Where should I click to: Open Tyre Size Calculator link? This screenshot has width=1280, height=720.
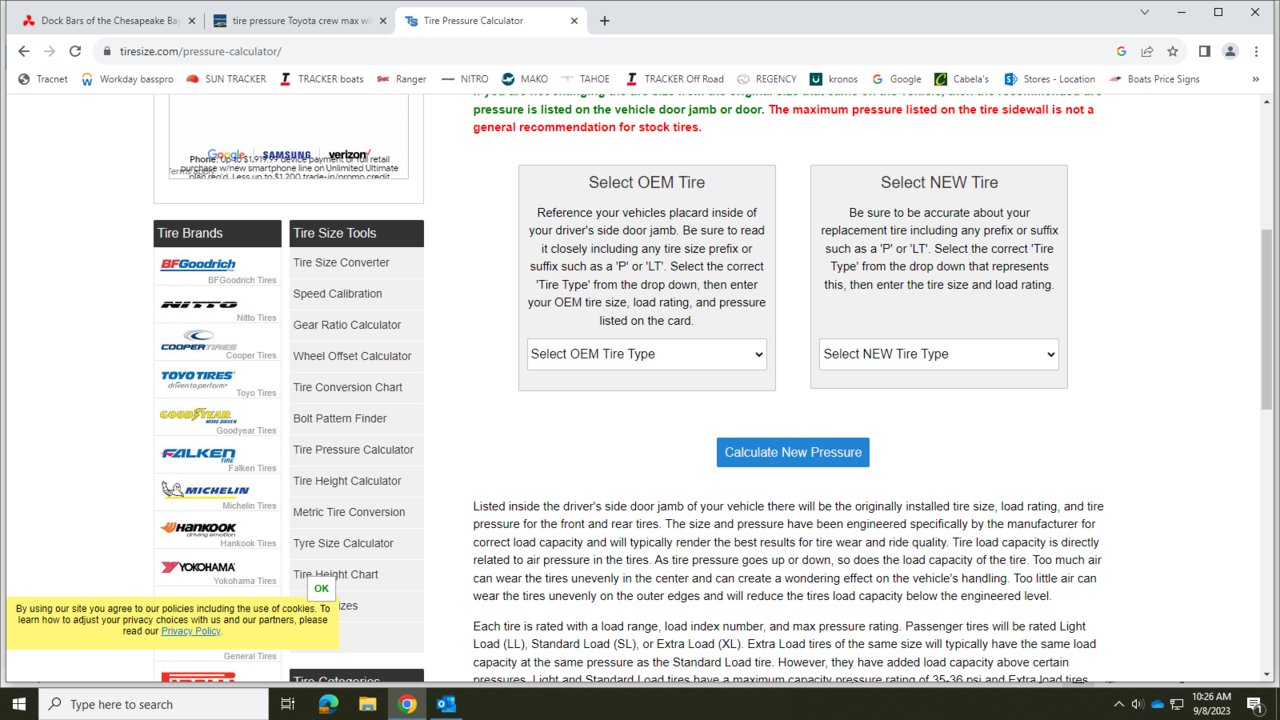[343, 543]
